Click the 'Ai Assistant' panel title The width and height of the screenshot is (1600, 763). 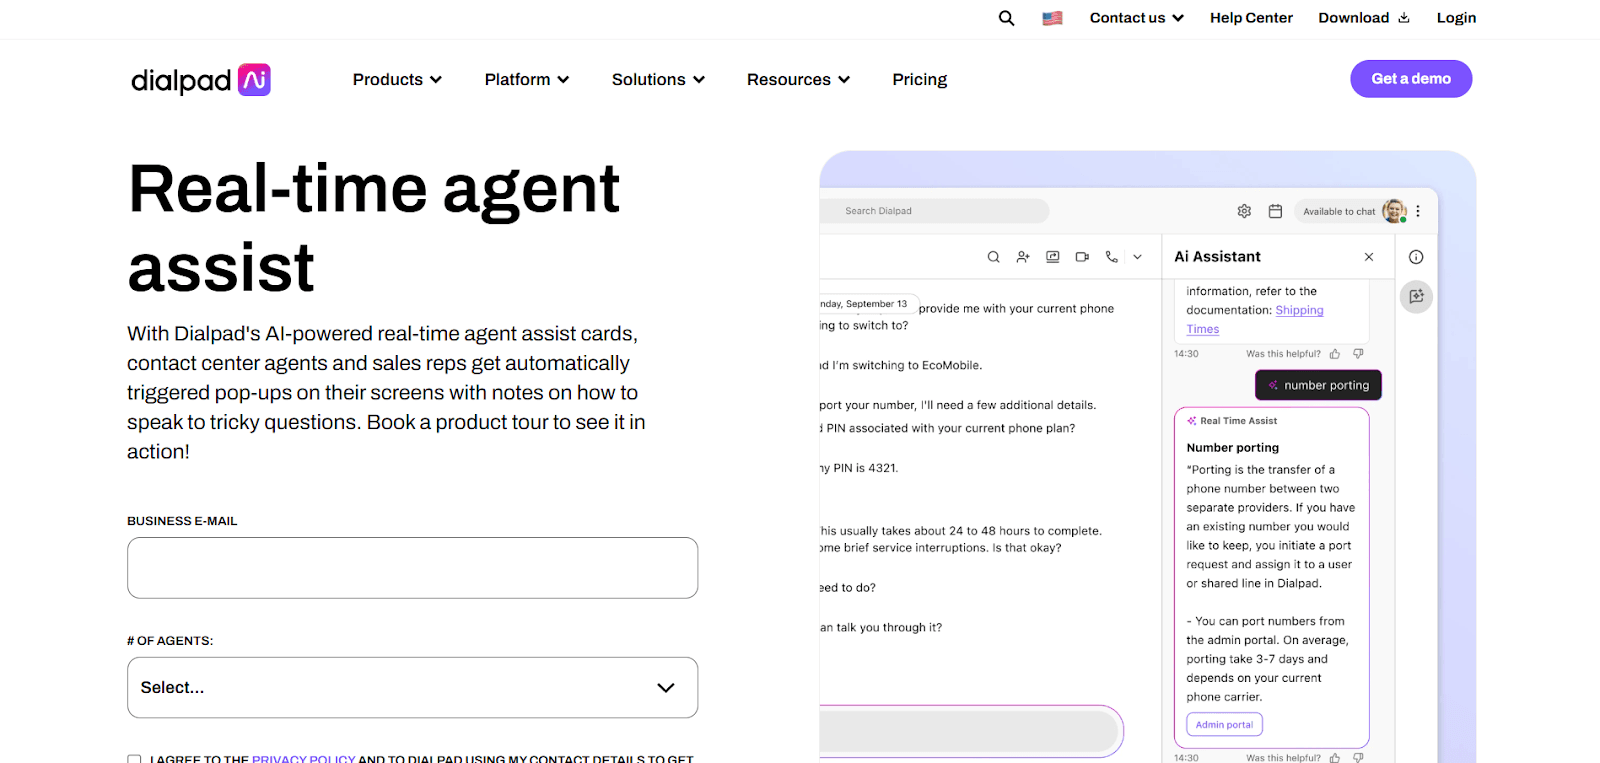click(1217, 257)
